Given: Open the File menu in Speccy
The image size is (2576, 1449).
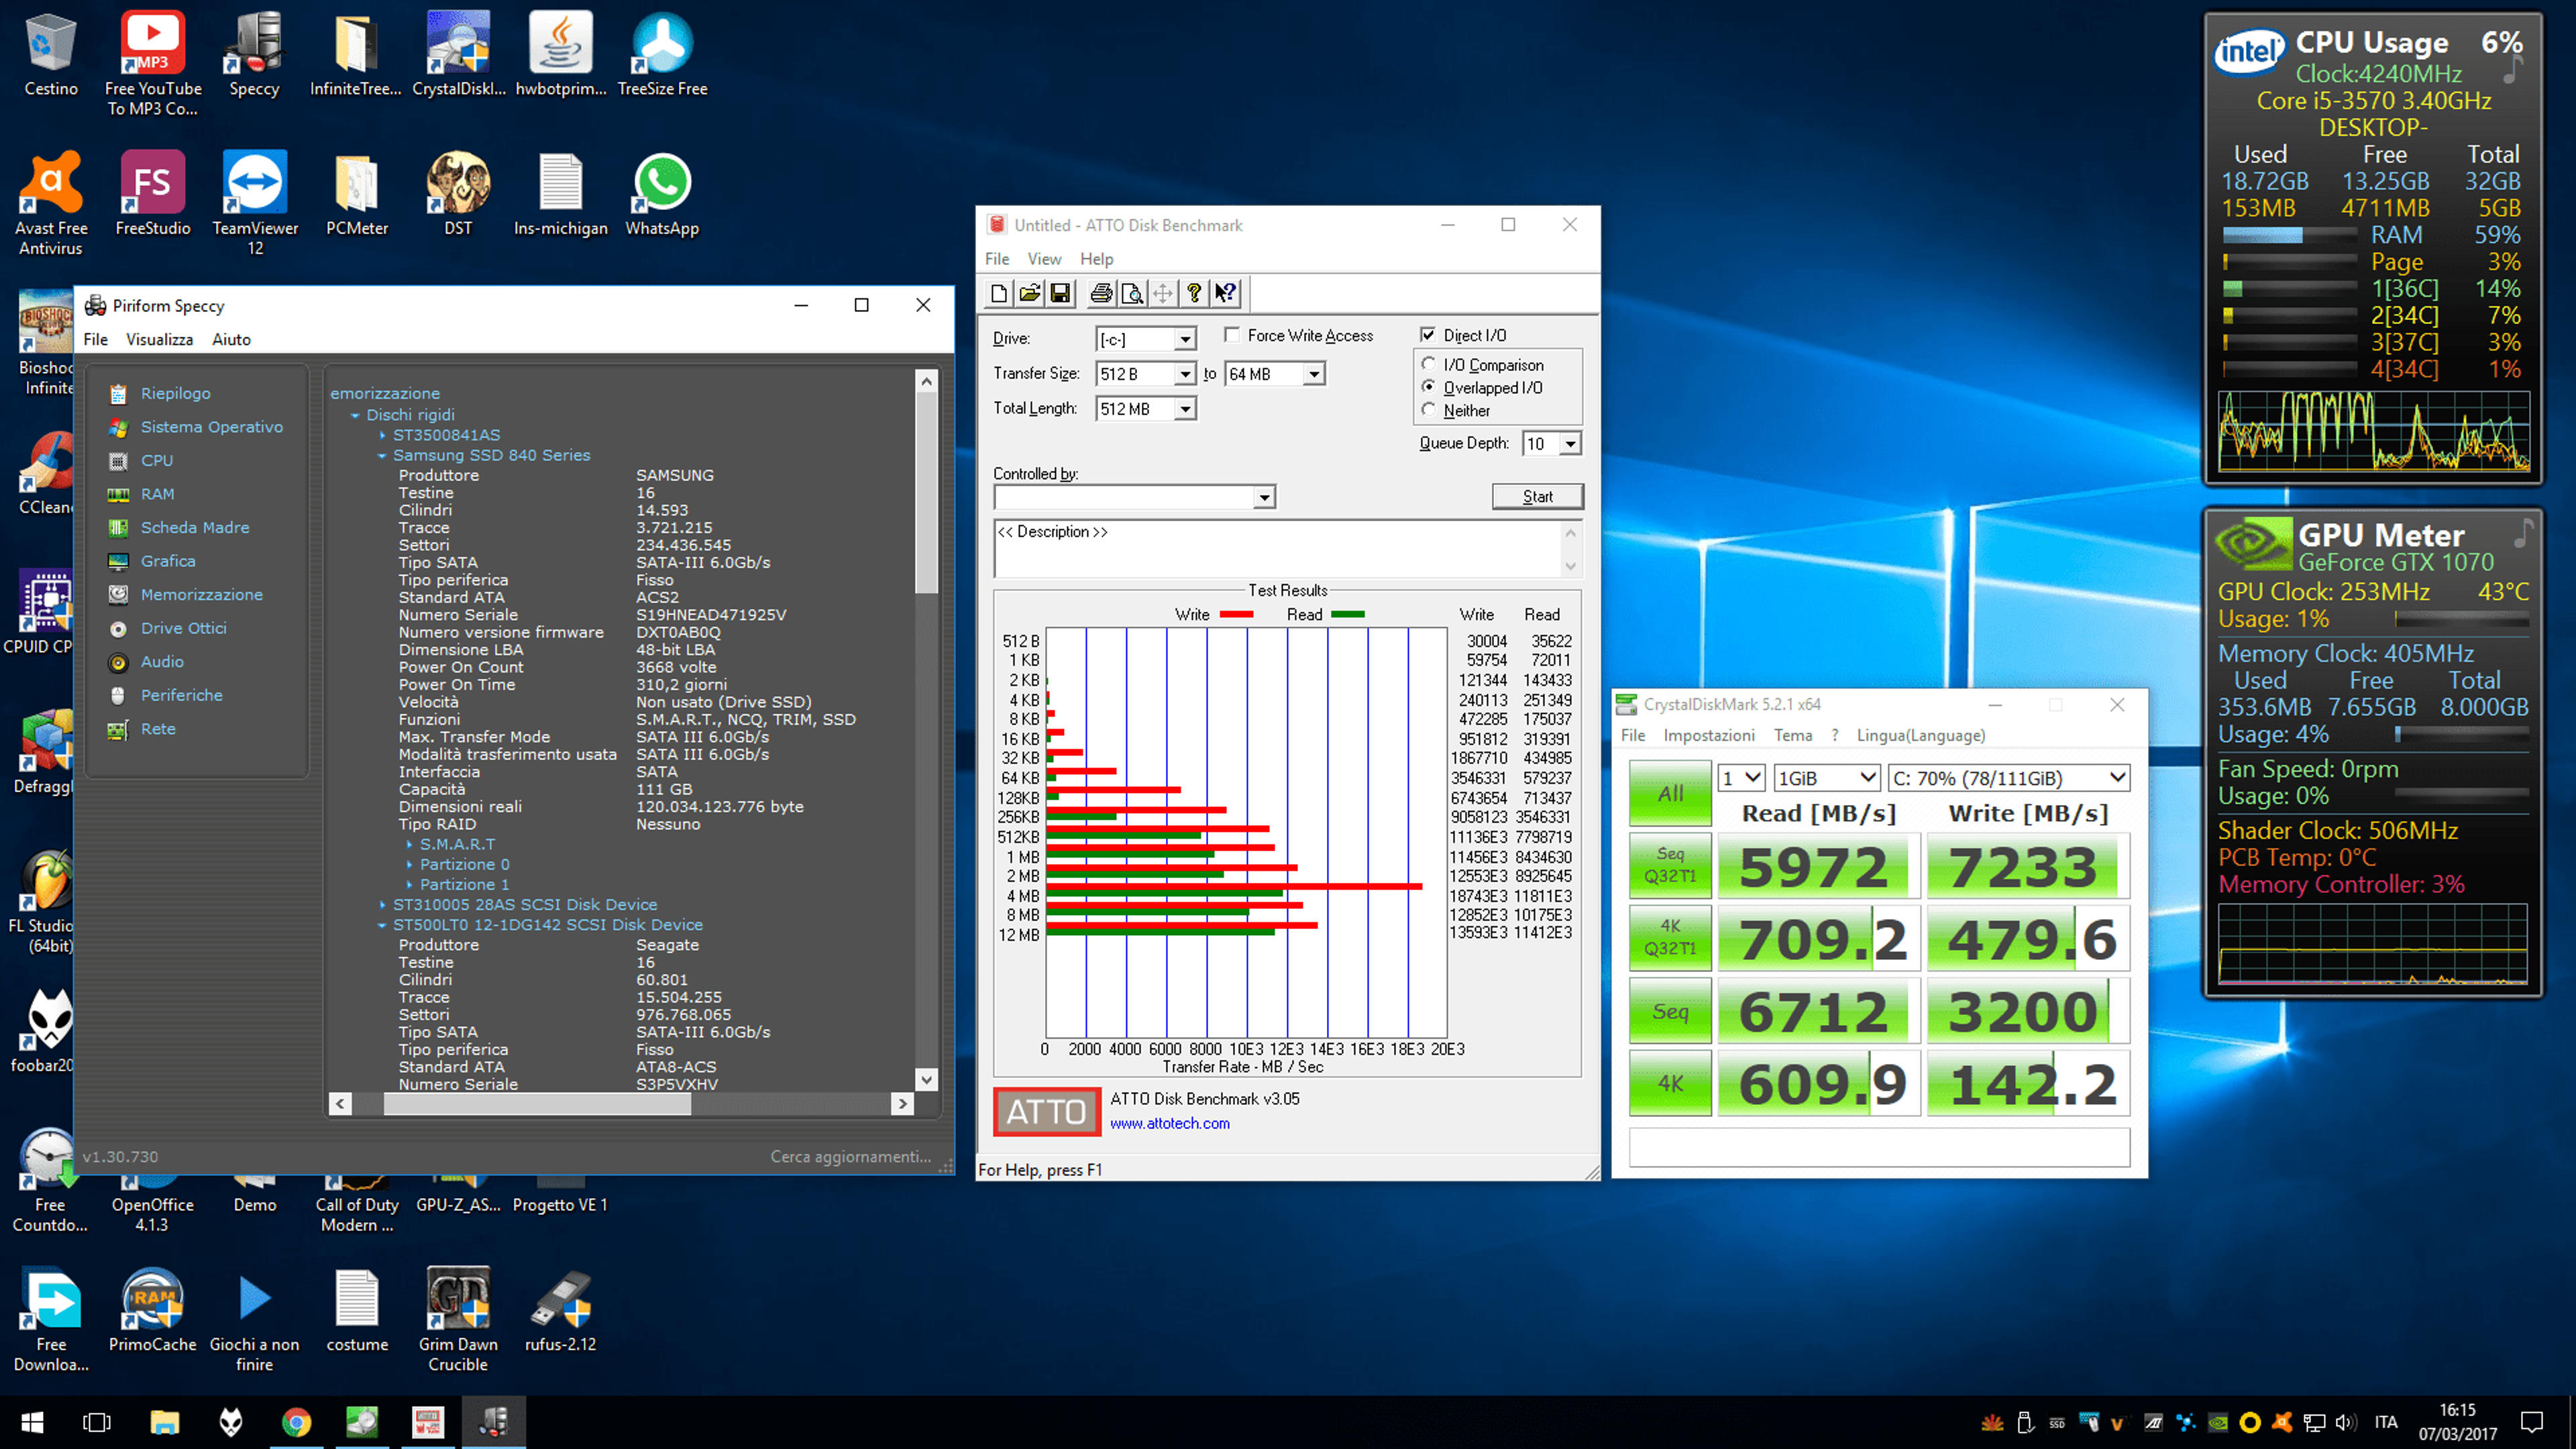Looking at the screenshot, I should click(95, 339).
